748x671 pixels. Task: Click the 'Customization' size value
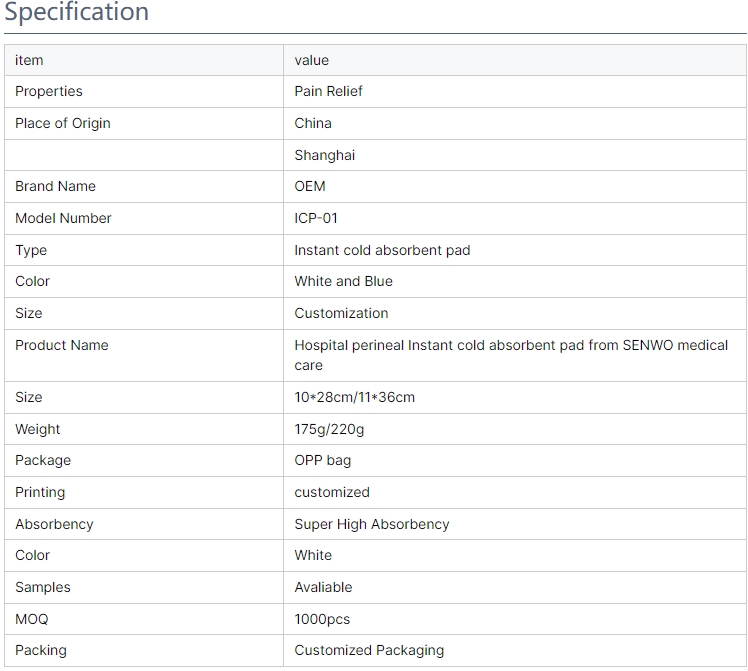341,313
